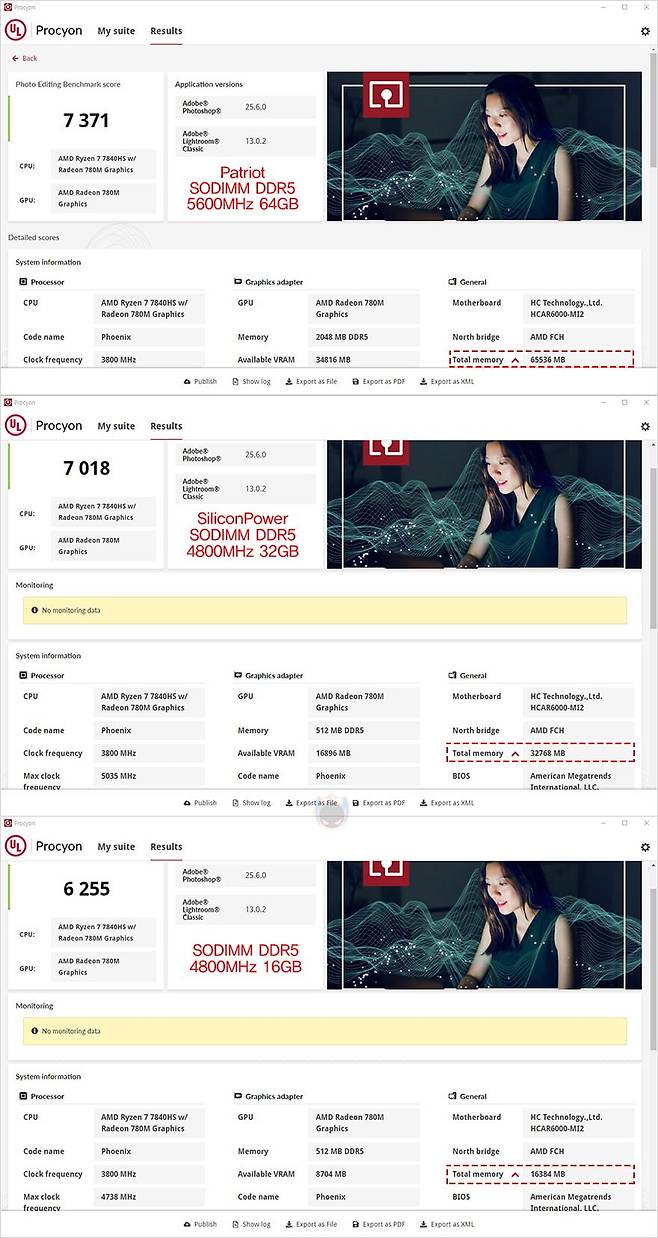This screenshot has height=1238, width=658.
Task: Export as File in the 6 255 score window
Action: (311, 1224)
